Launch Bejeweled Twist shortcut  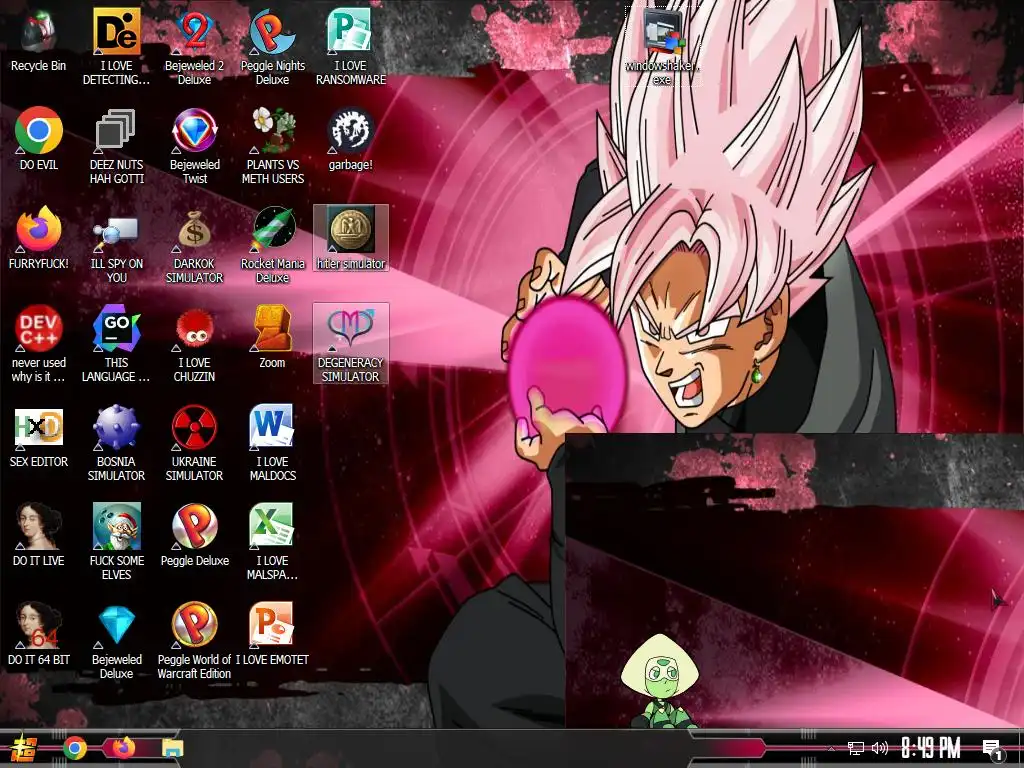195,146
